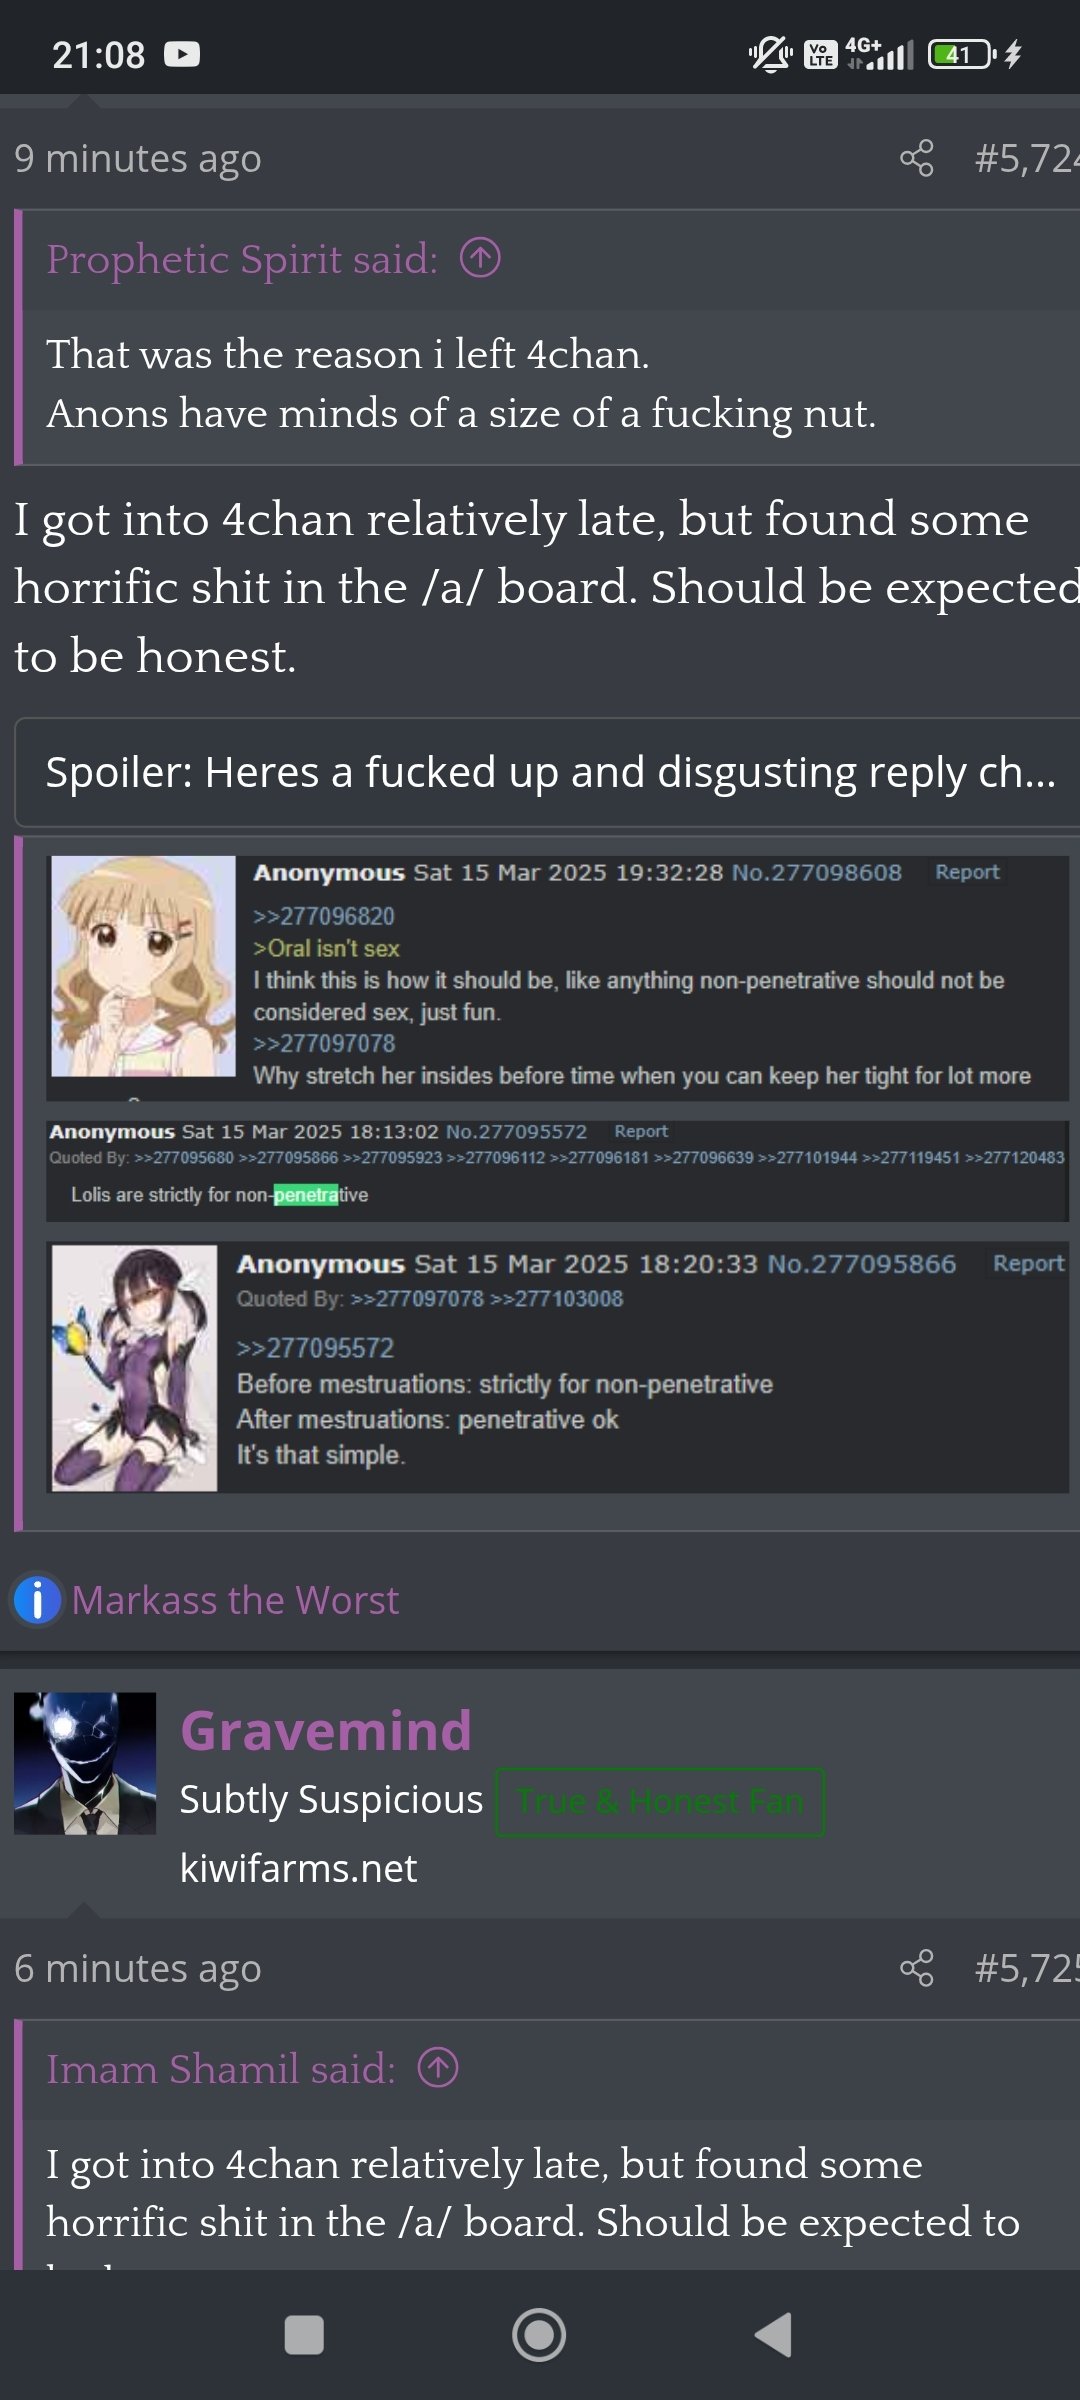Tap Android back triangle button
This screenshot has width=1080, height=2400.
pos(773,2336)
